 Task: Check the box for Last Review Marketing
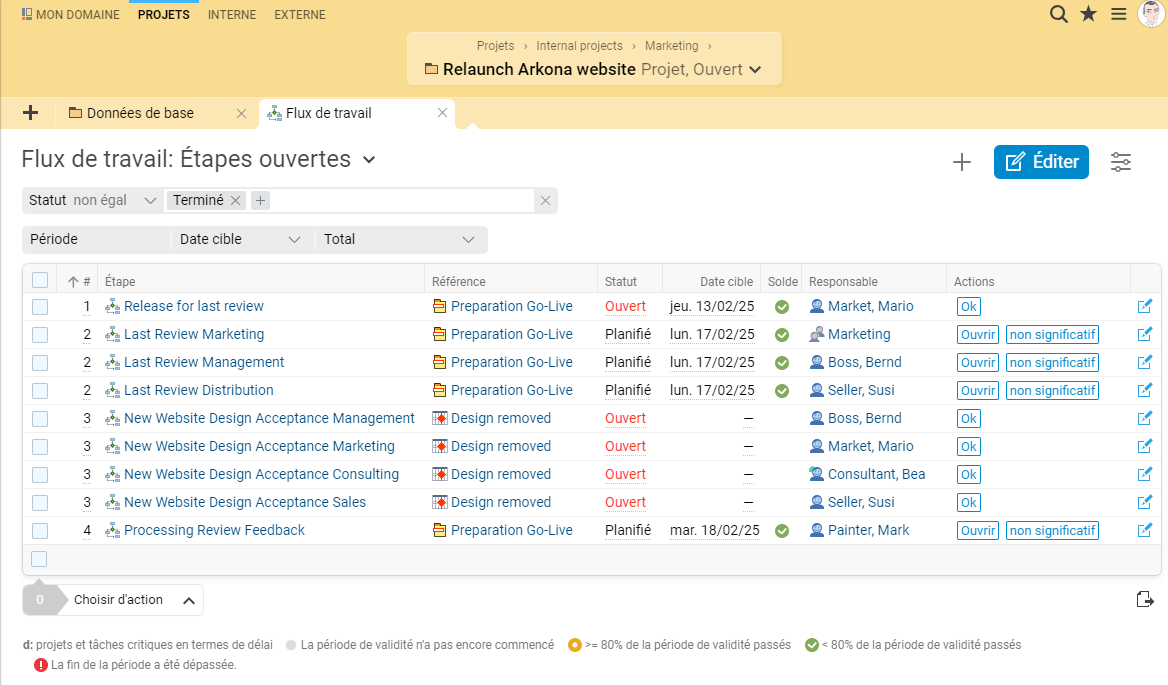[x=40, y=335]
